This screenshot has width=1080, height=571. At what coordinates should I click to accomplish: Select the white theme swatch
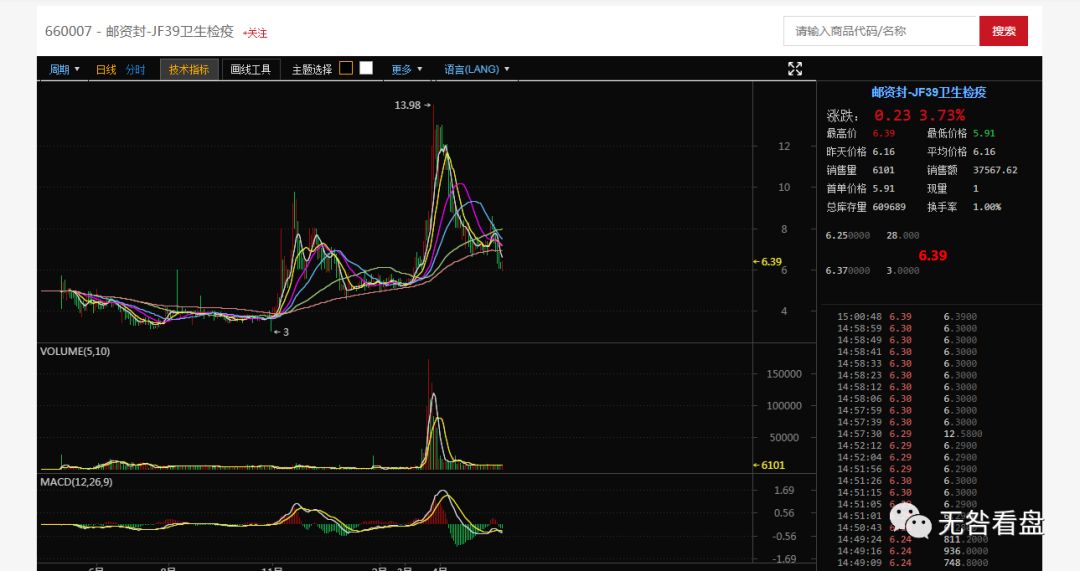coord(366,68)
